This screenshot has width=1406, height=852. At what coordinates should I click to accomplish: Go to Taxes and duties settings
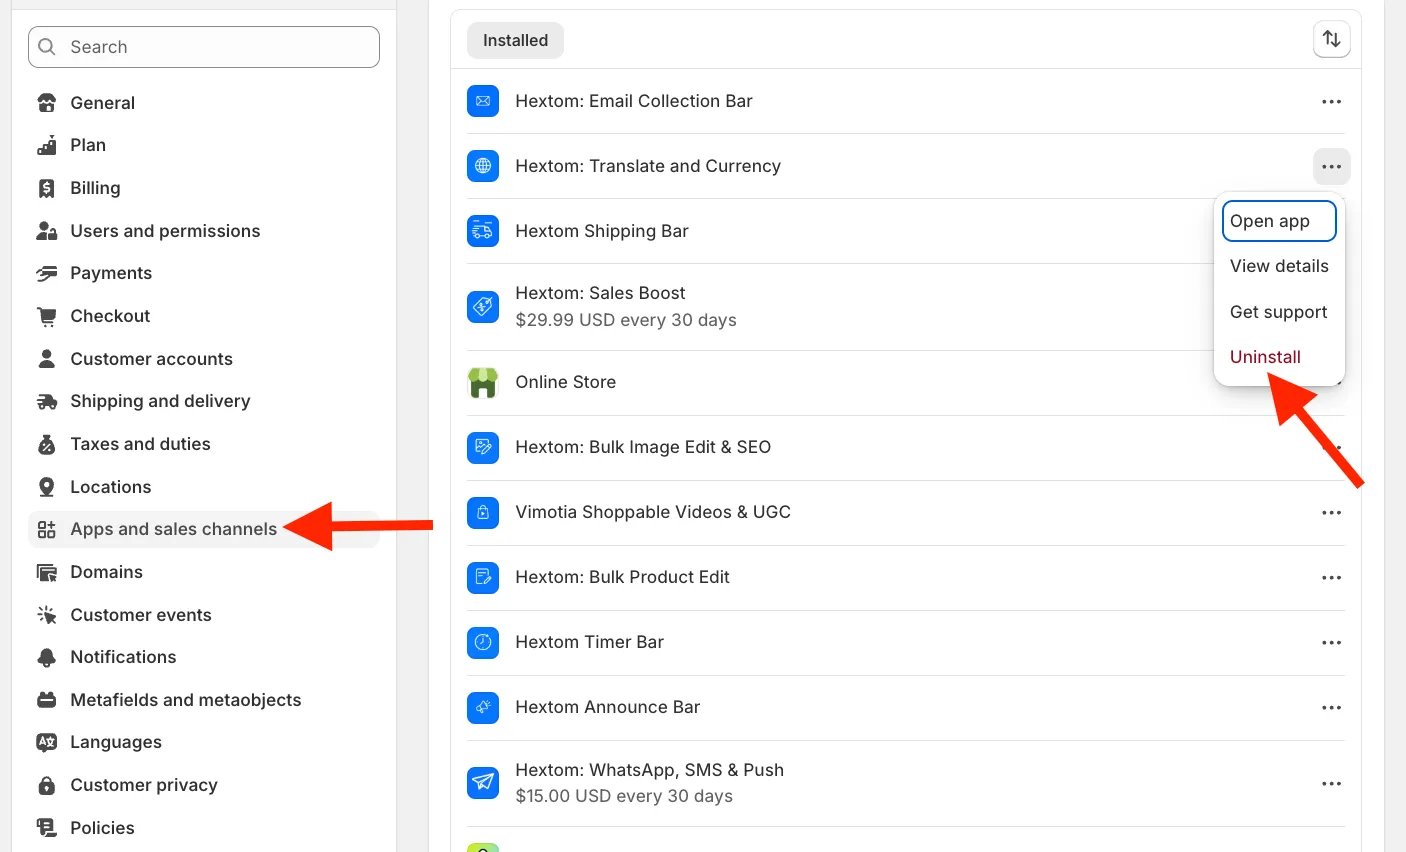[x=204, y=444]
